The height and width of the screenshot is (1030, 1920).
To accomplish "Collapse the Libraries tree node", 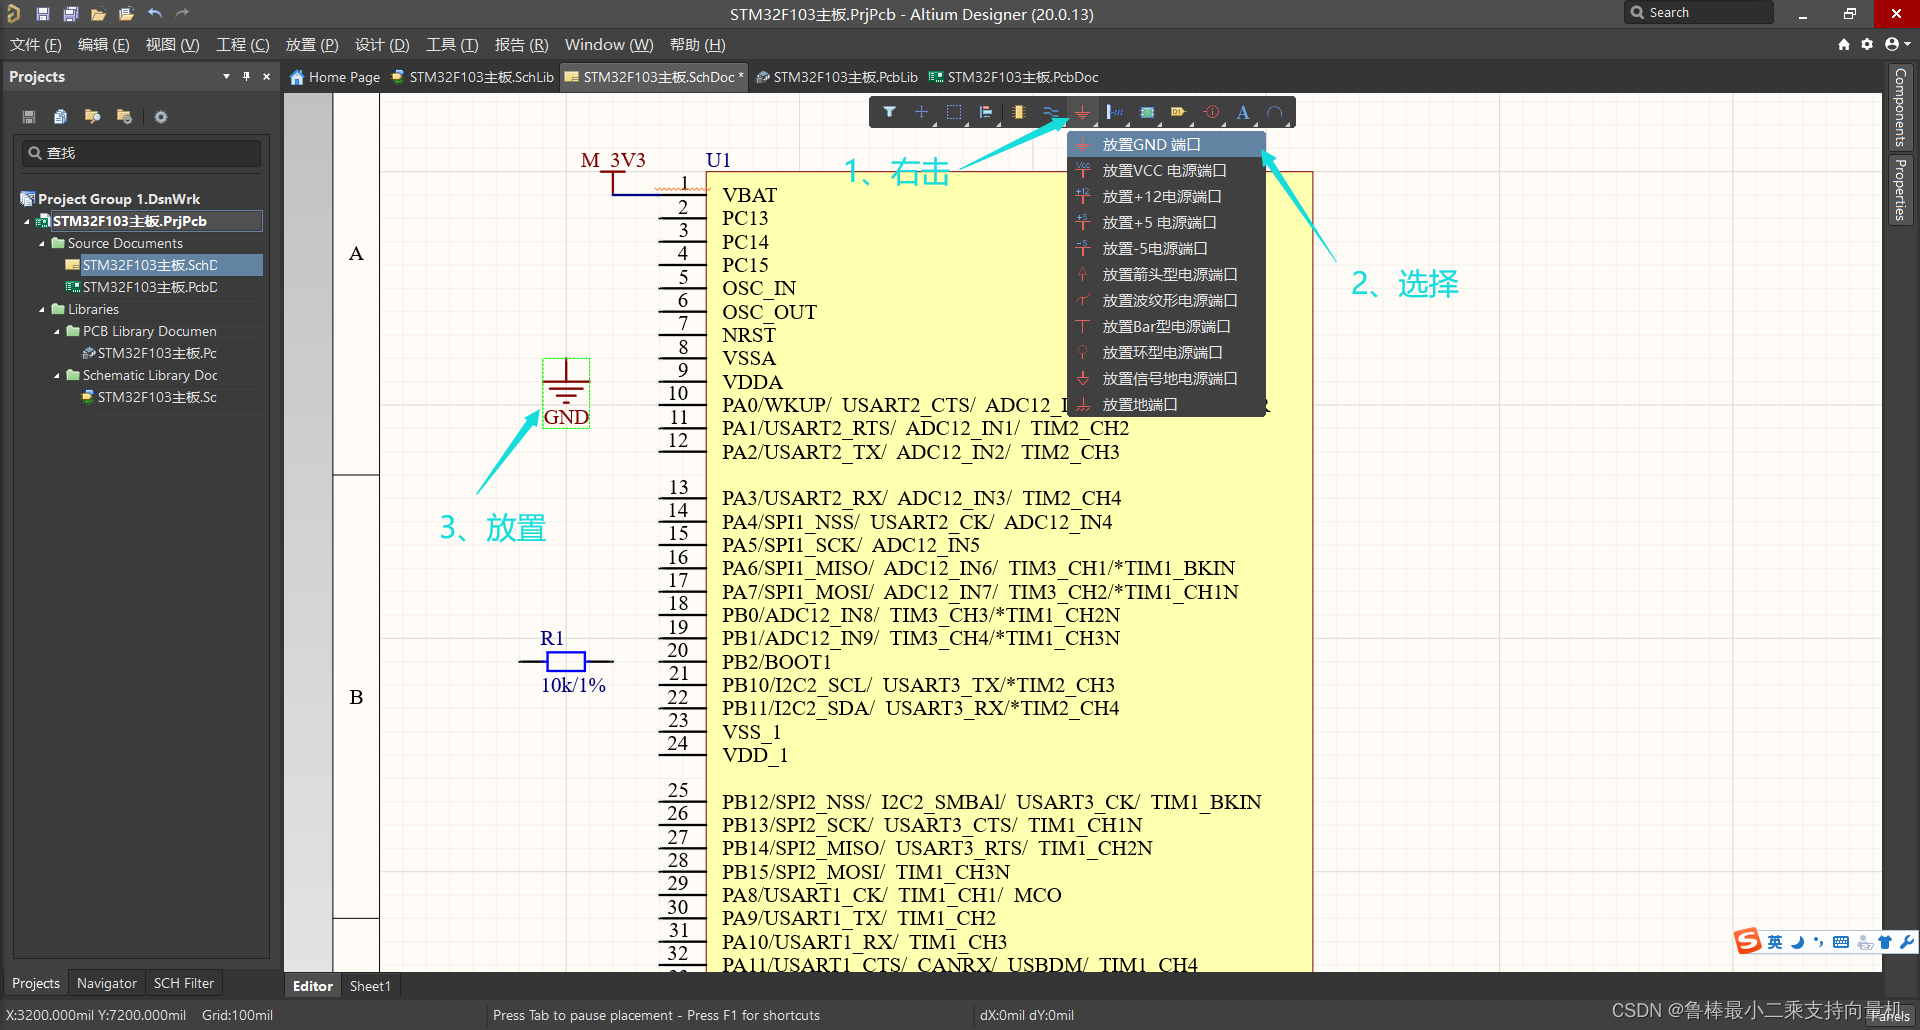I will (42, 310).
